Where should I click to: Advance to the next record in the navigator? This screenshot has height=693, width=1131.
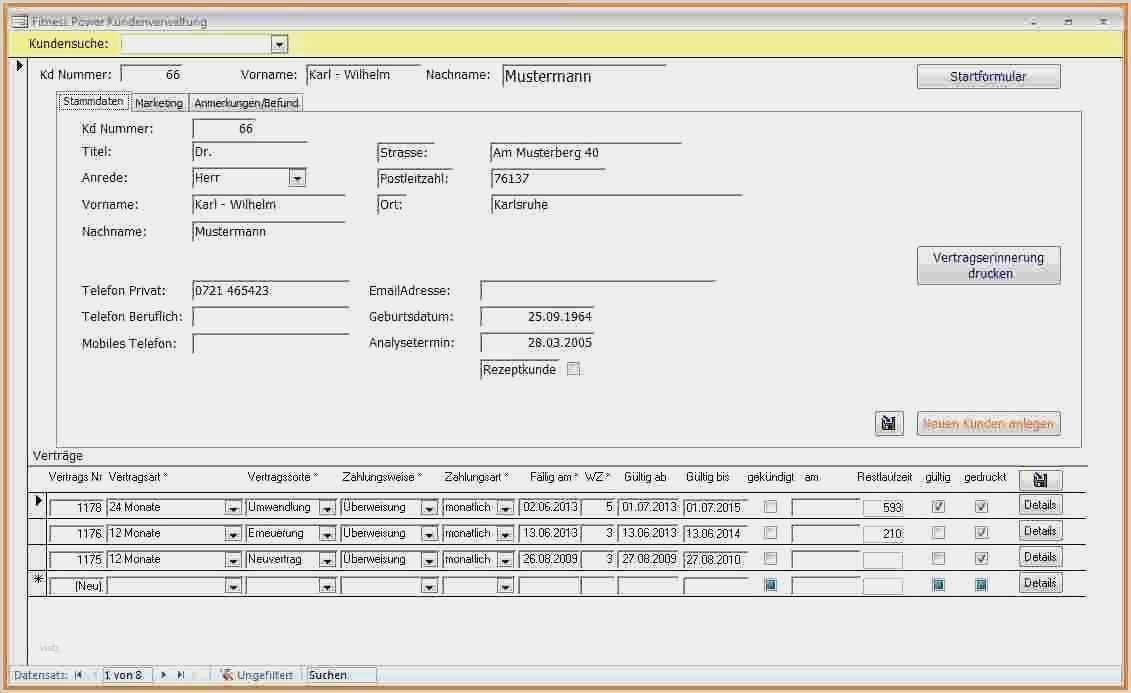coord(163,675)
